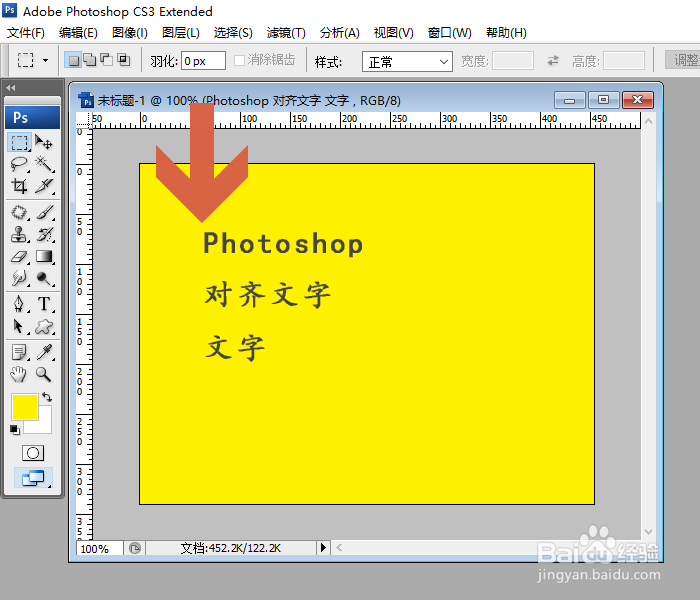This screenshot has width=700, height=600.
Task: Click the horizontal scrollbar left arrow
Action: point(339,547)
